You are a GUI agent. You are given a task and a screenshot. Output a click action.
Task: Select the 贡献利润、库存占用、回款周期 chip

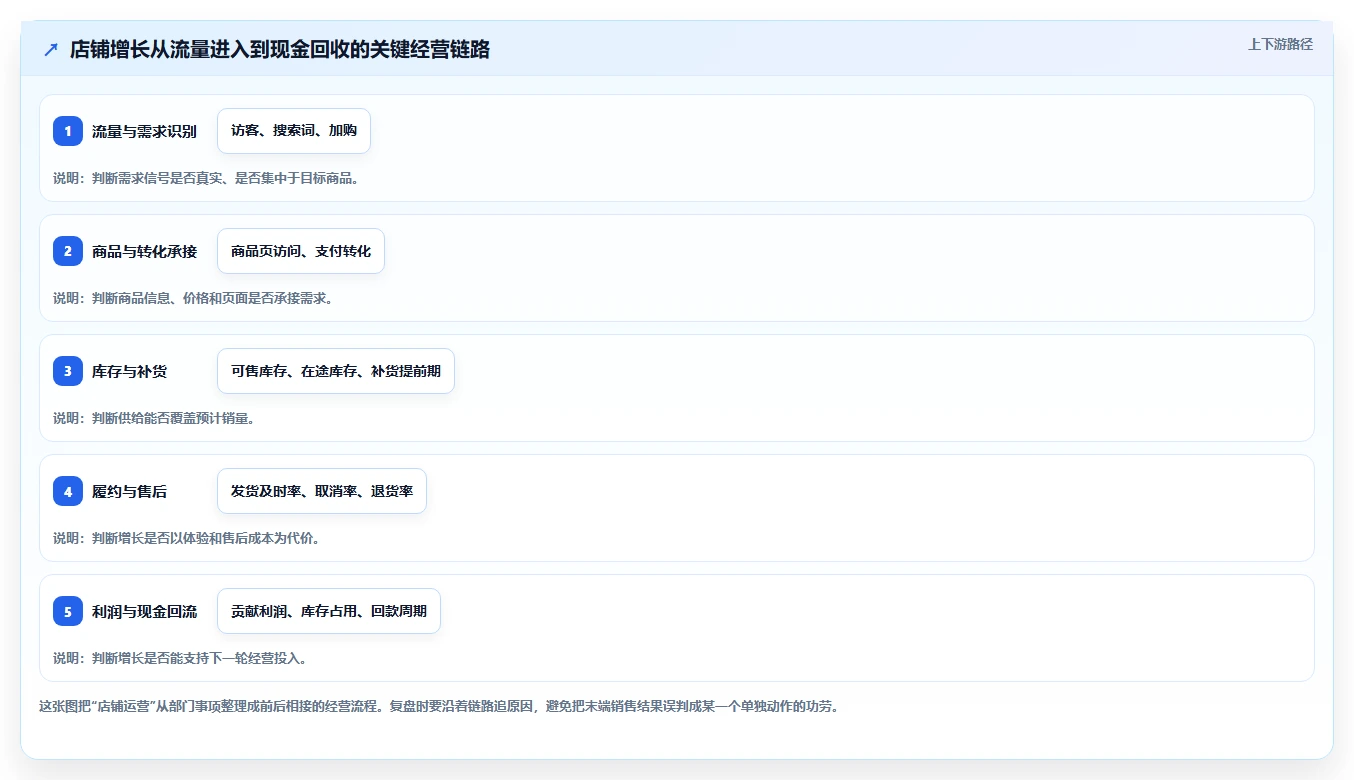pos(329,611)
